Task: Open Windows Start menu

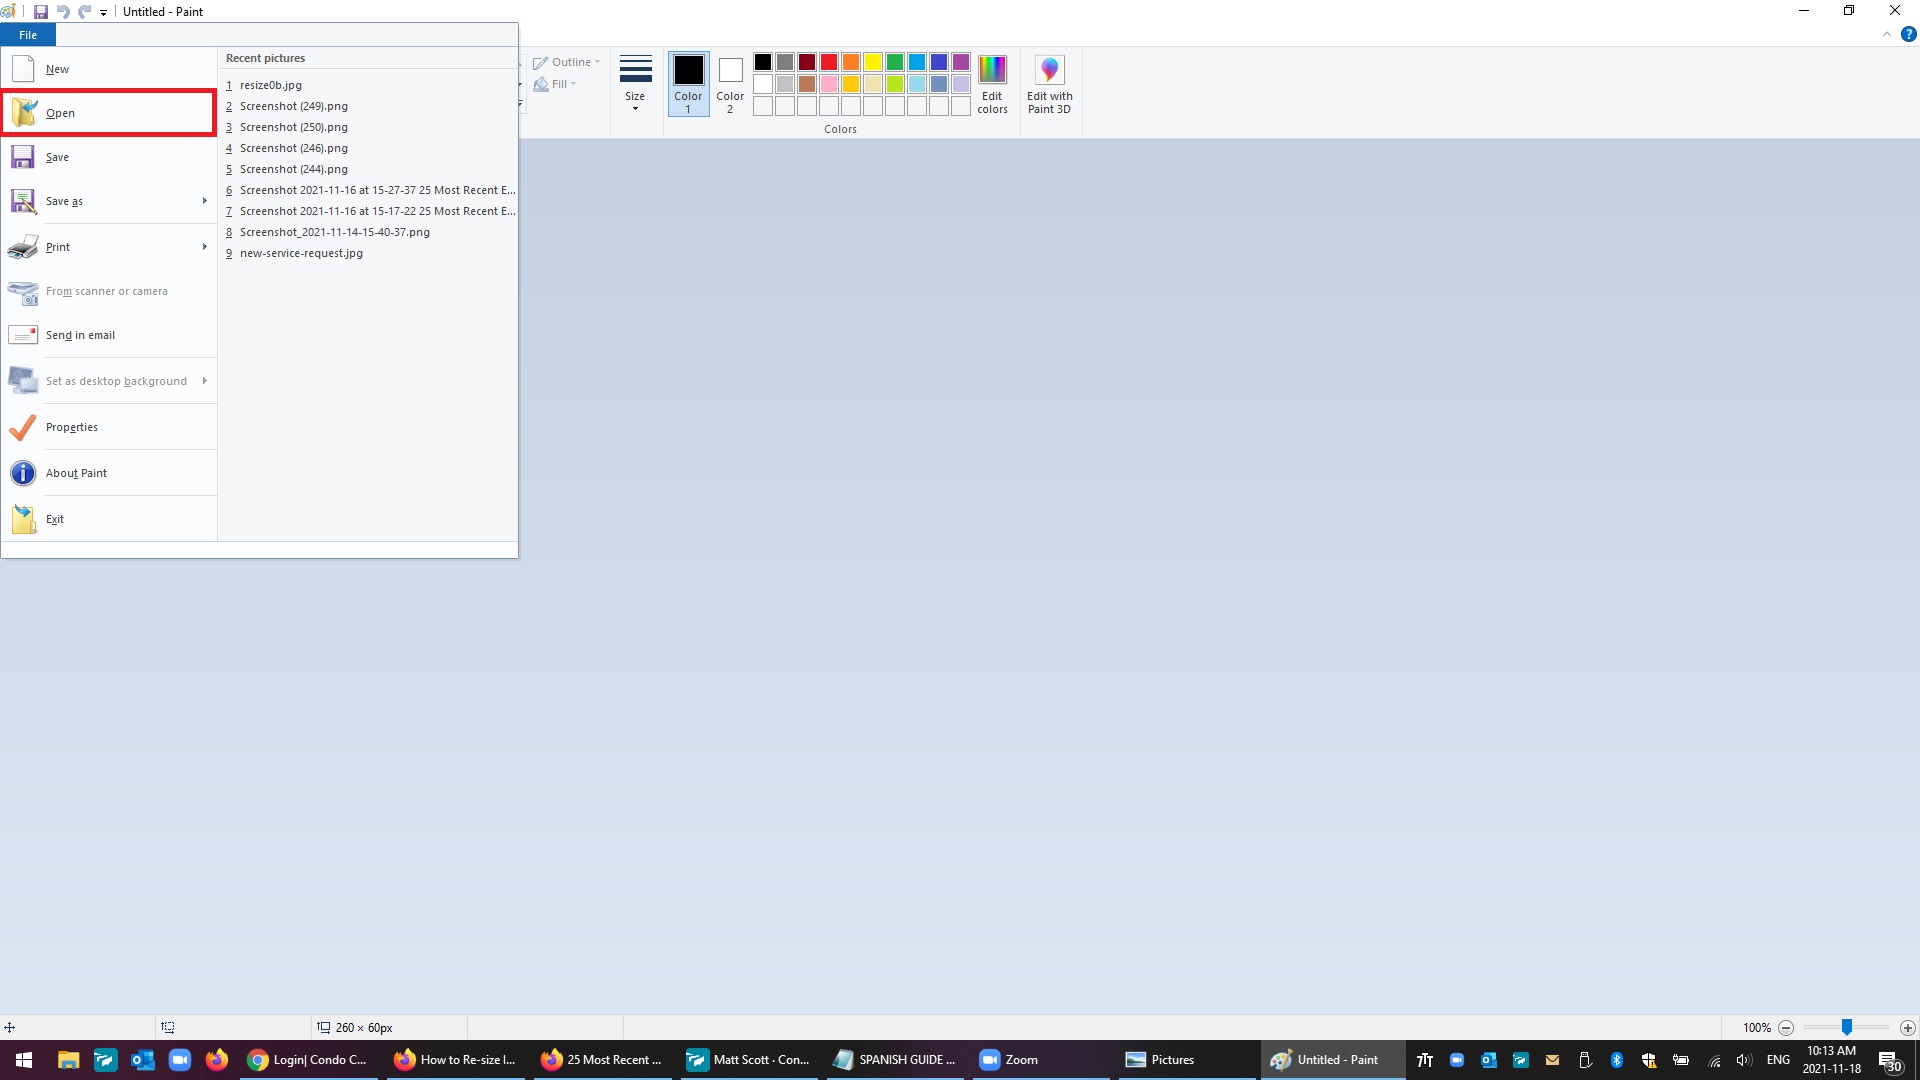Action: coord(24,1060)
